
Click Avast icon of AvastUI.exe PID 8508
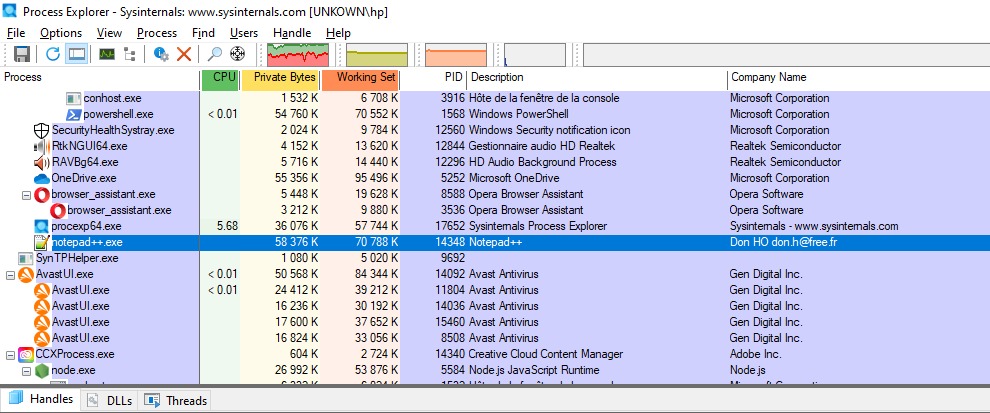pyautogui.click(x=42, y=338)
